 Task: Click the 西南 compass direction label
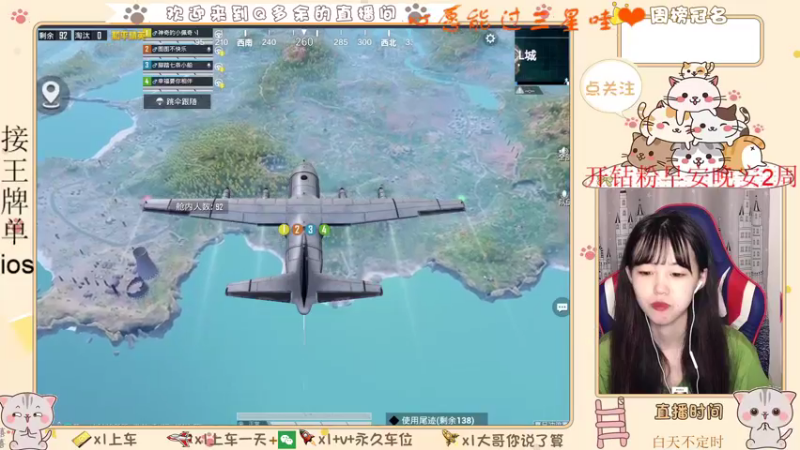point(245,42)
